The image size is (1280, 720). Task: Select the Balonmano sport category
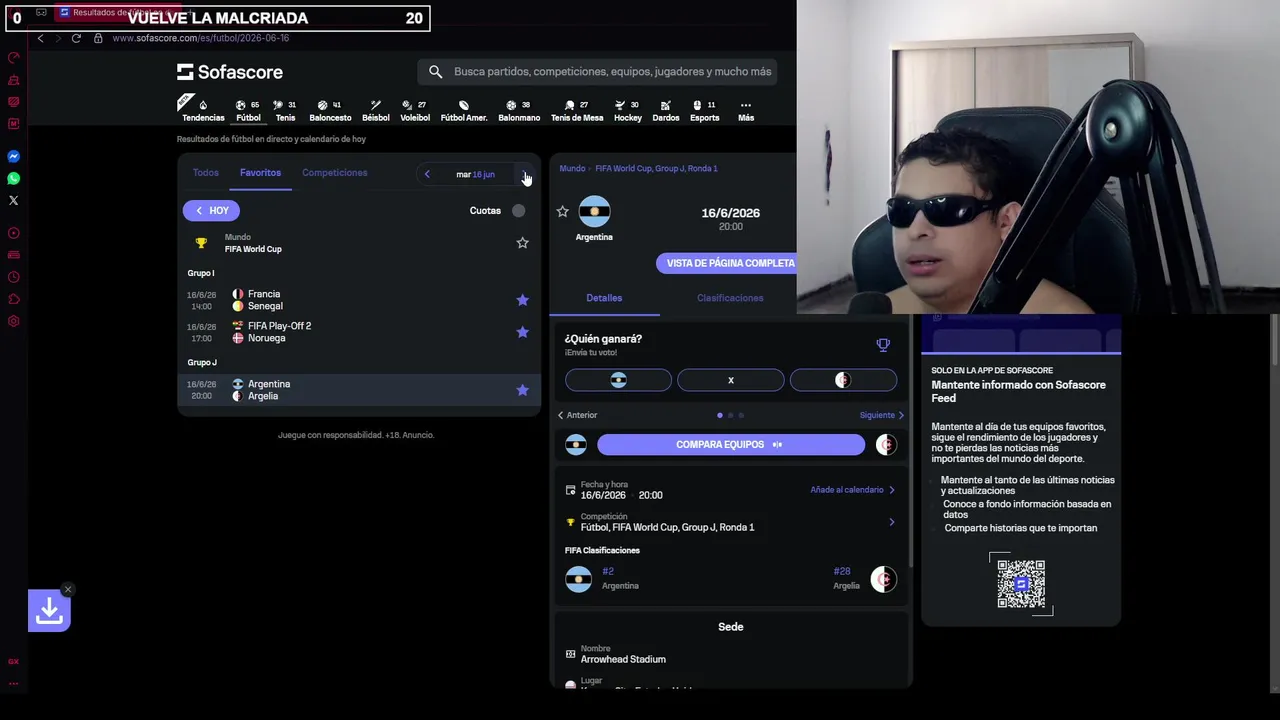point(519,110)
